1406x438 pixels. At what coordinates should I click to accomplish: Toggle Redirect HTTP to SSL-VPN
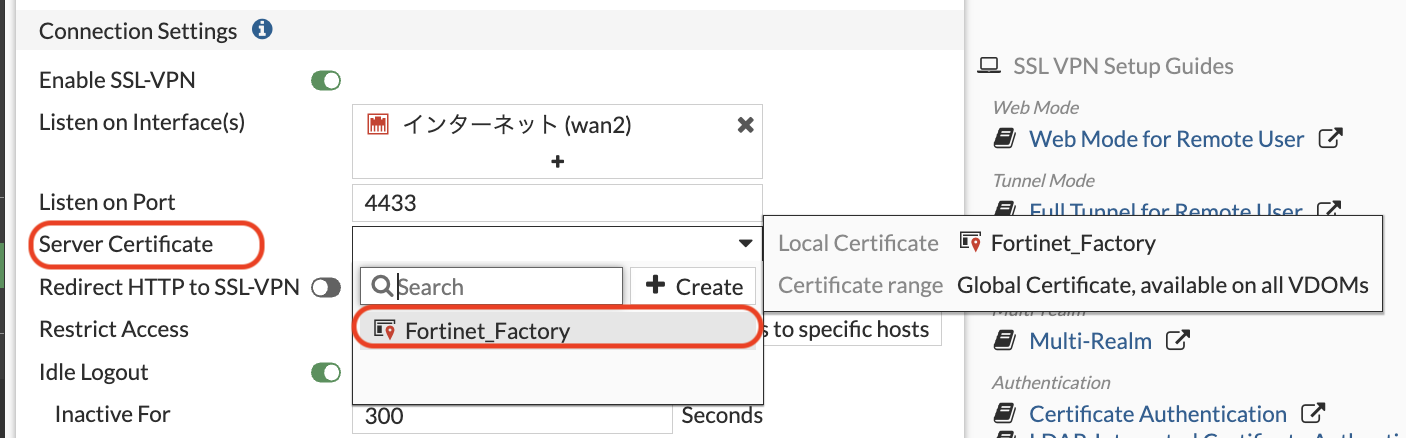[326, 288]
